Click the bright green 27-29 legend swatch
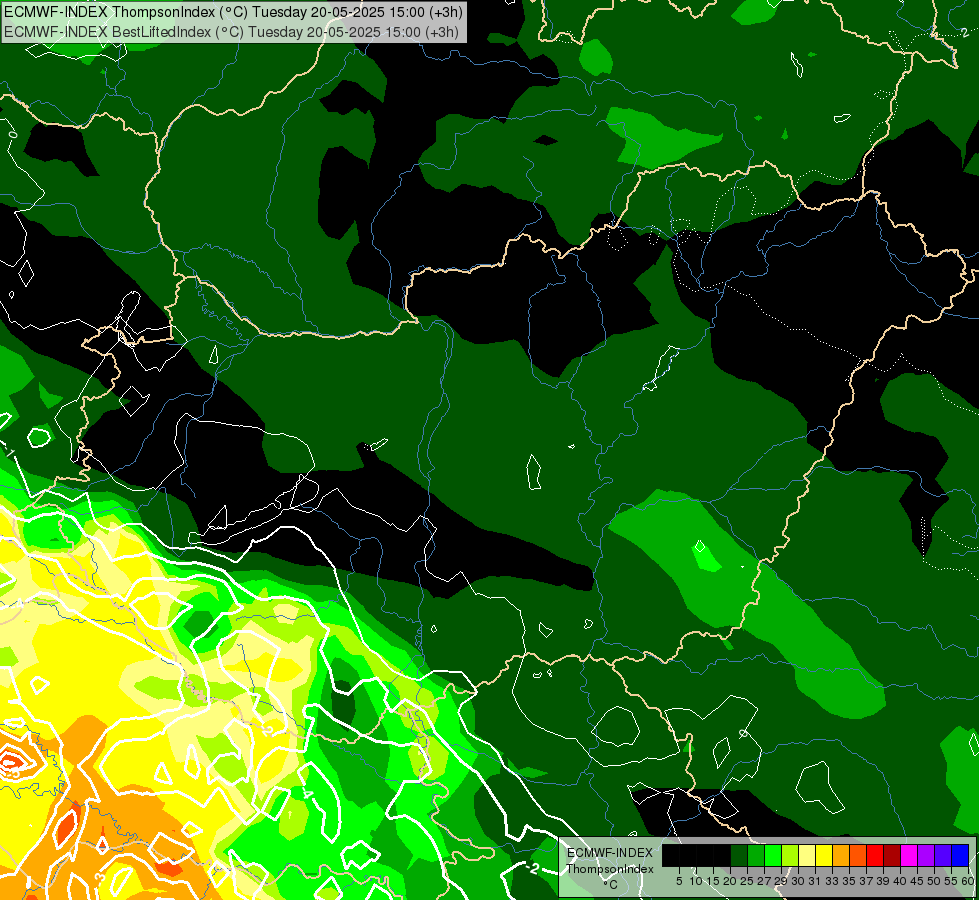Viewport: 979px width, 900px height. 773,855
